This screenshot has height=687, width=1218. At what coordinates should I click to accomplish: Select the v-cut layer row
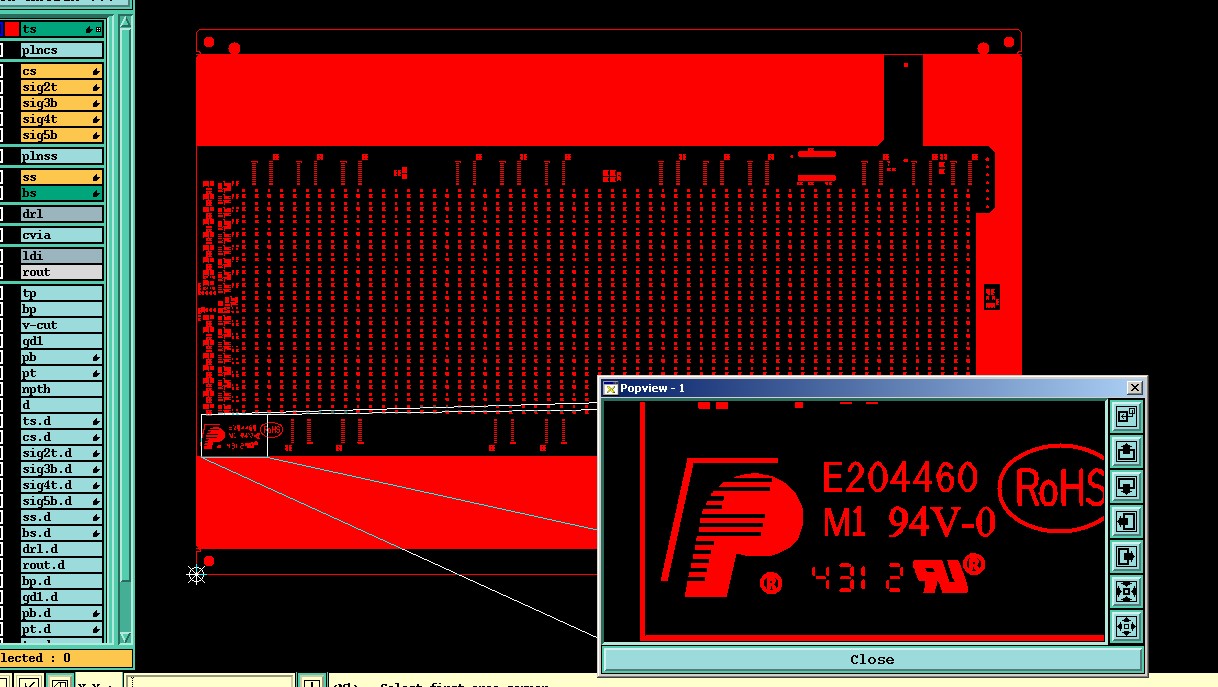(62, 325)
